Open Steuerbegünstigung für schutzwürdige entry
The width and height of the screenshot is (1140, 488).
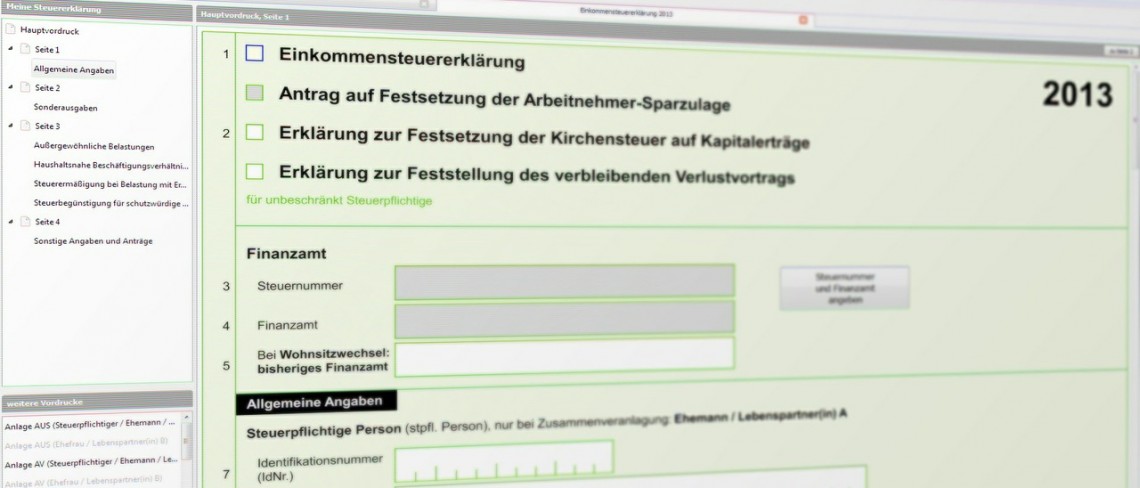[111, 203]
